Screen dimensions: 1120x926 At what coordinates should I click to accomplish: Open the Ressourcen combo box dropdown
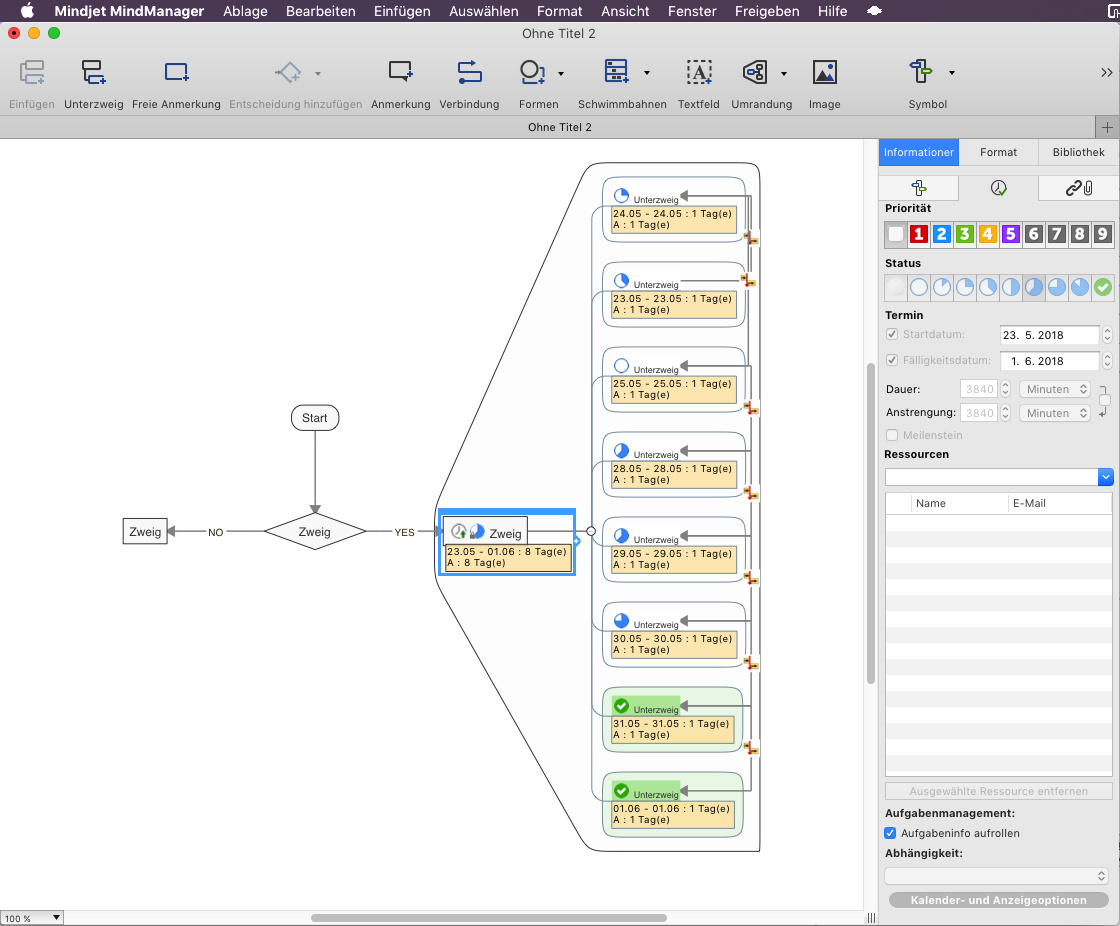click(1105, 477)
